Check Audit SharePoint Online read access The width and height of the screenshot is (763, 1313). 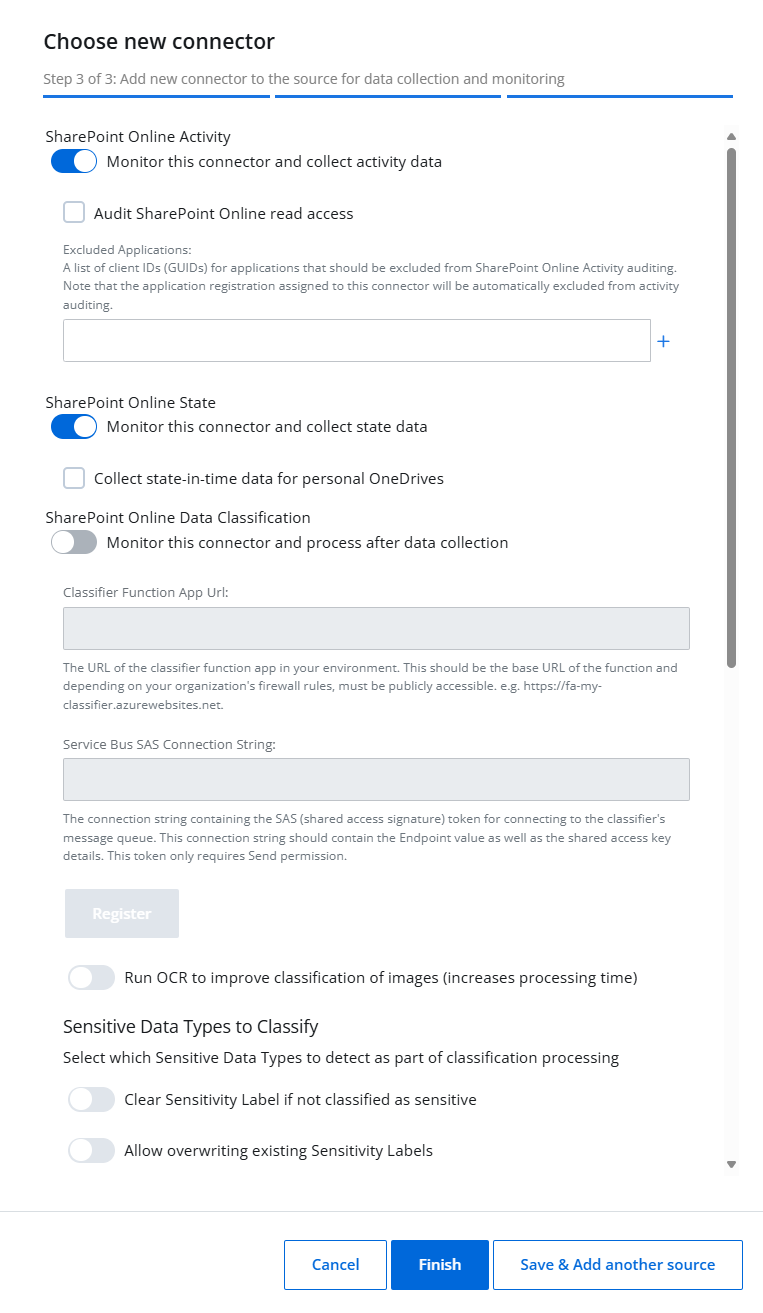point(74,212)
